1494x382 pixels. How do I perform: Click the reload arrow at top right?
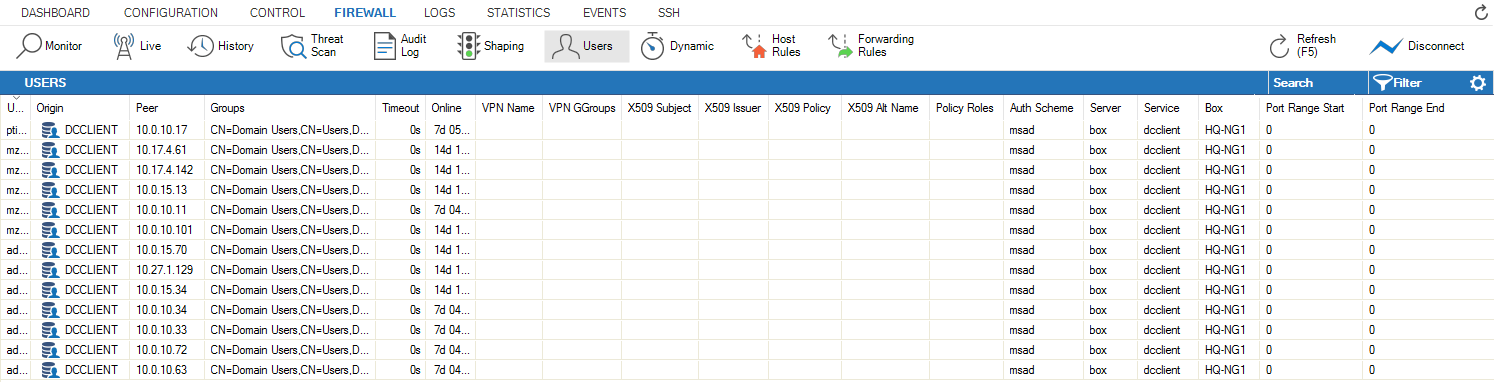point(1481,13)
